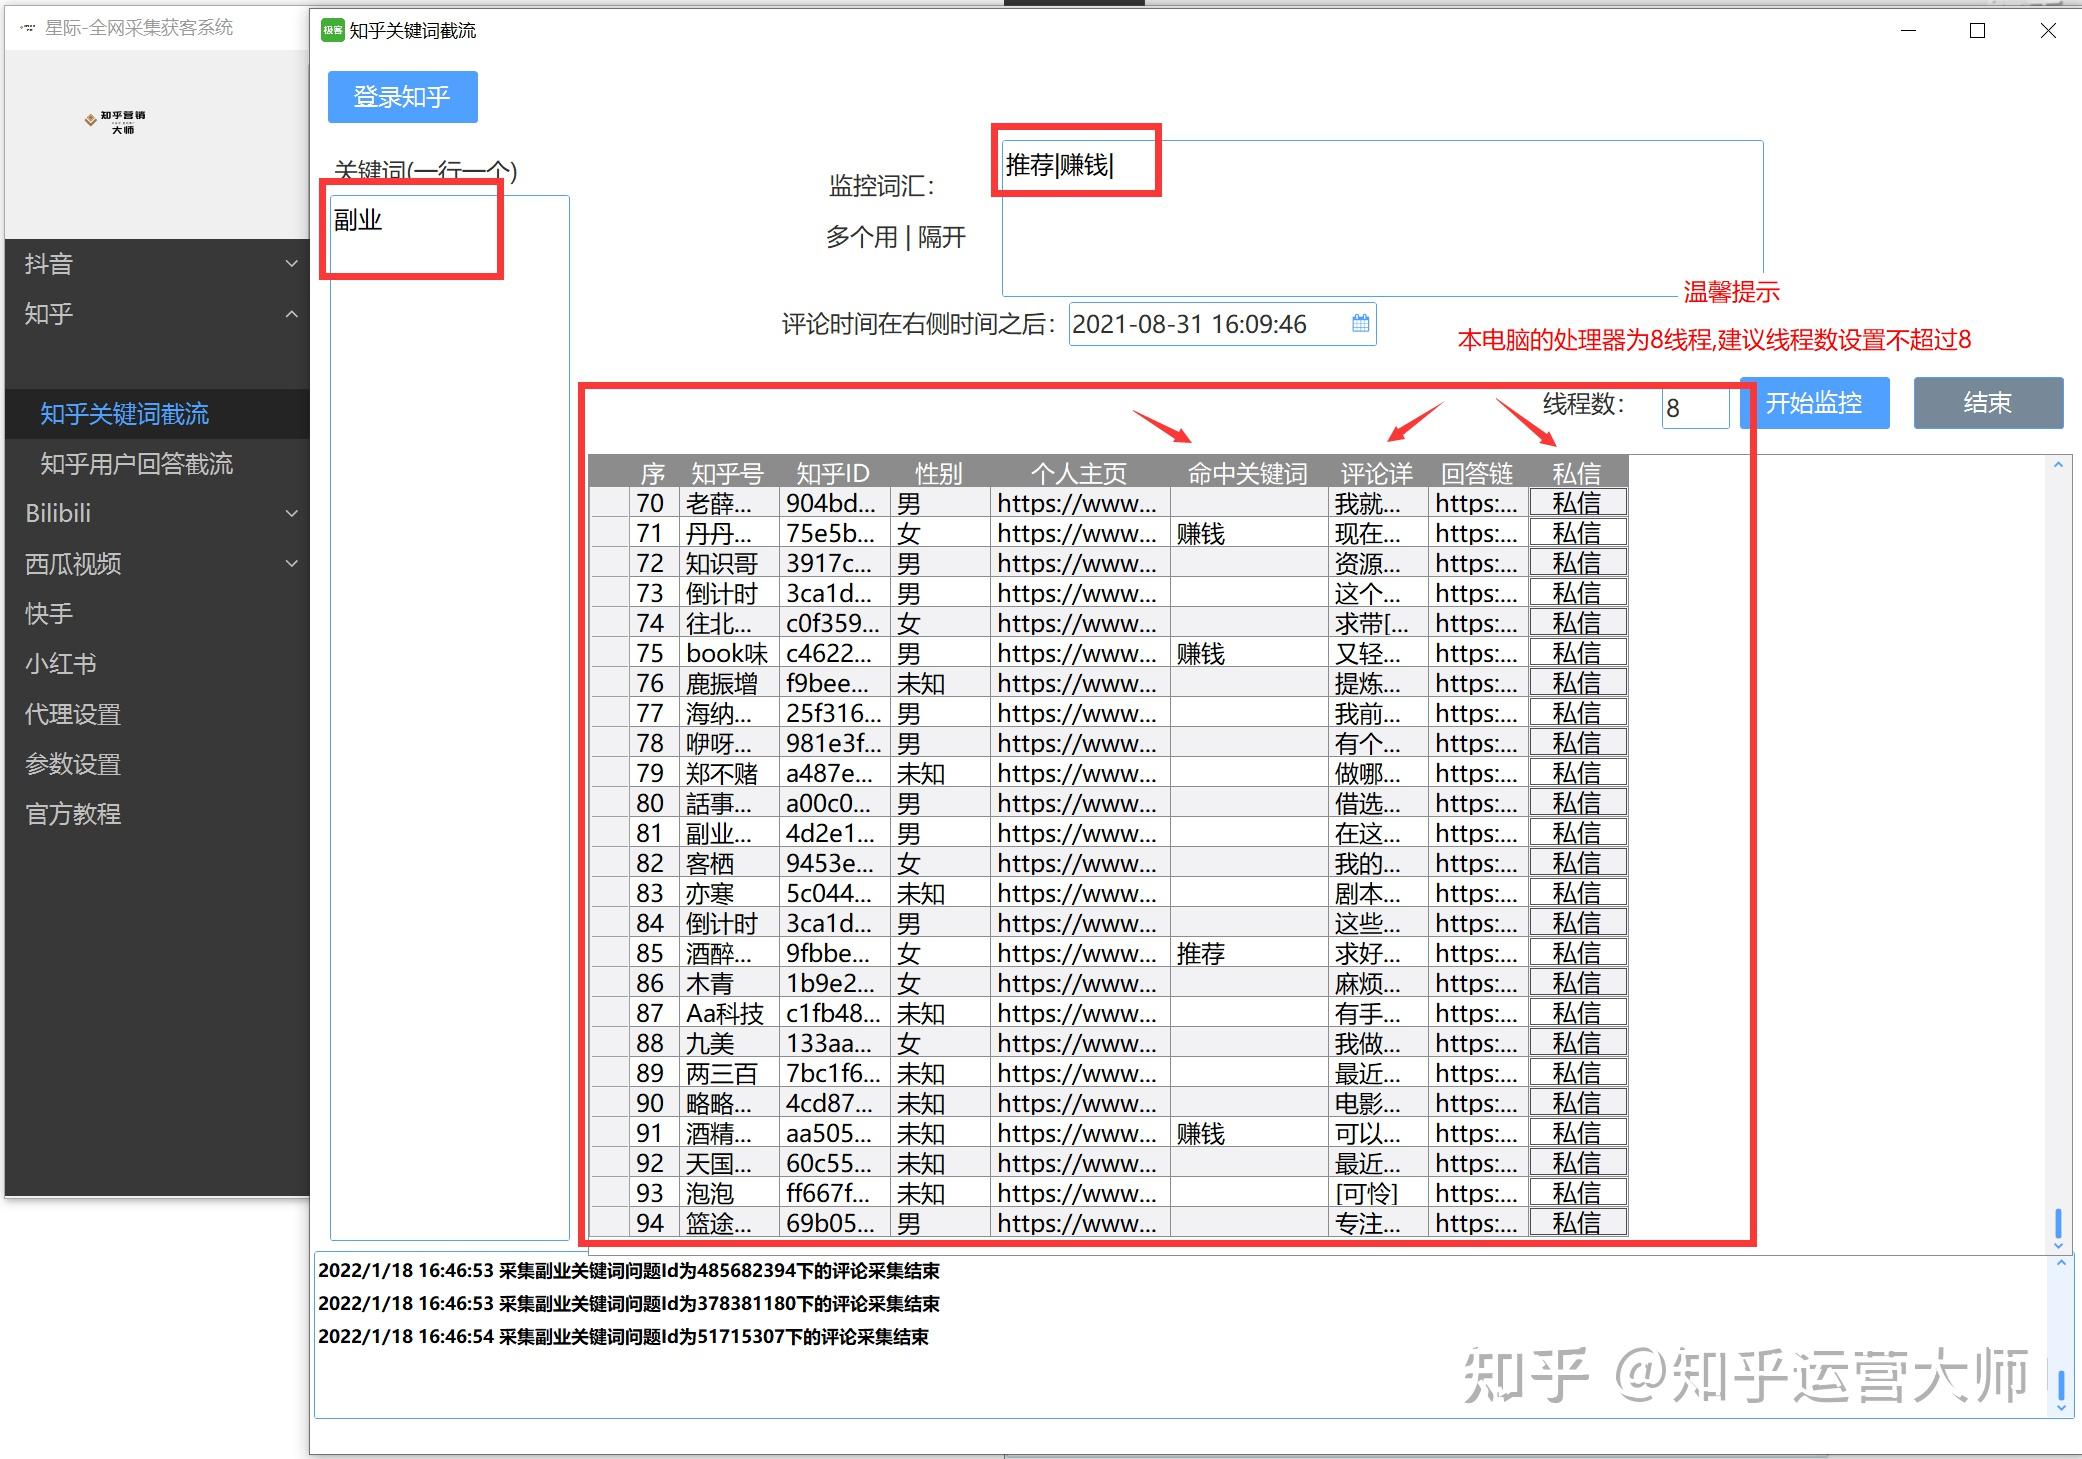The image size is (2082, 1459).
Task: Click the green app icon in title bar
Action: pyautogui.click(x=332, y=30)
